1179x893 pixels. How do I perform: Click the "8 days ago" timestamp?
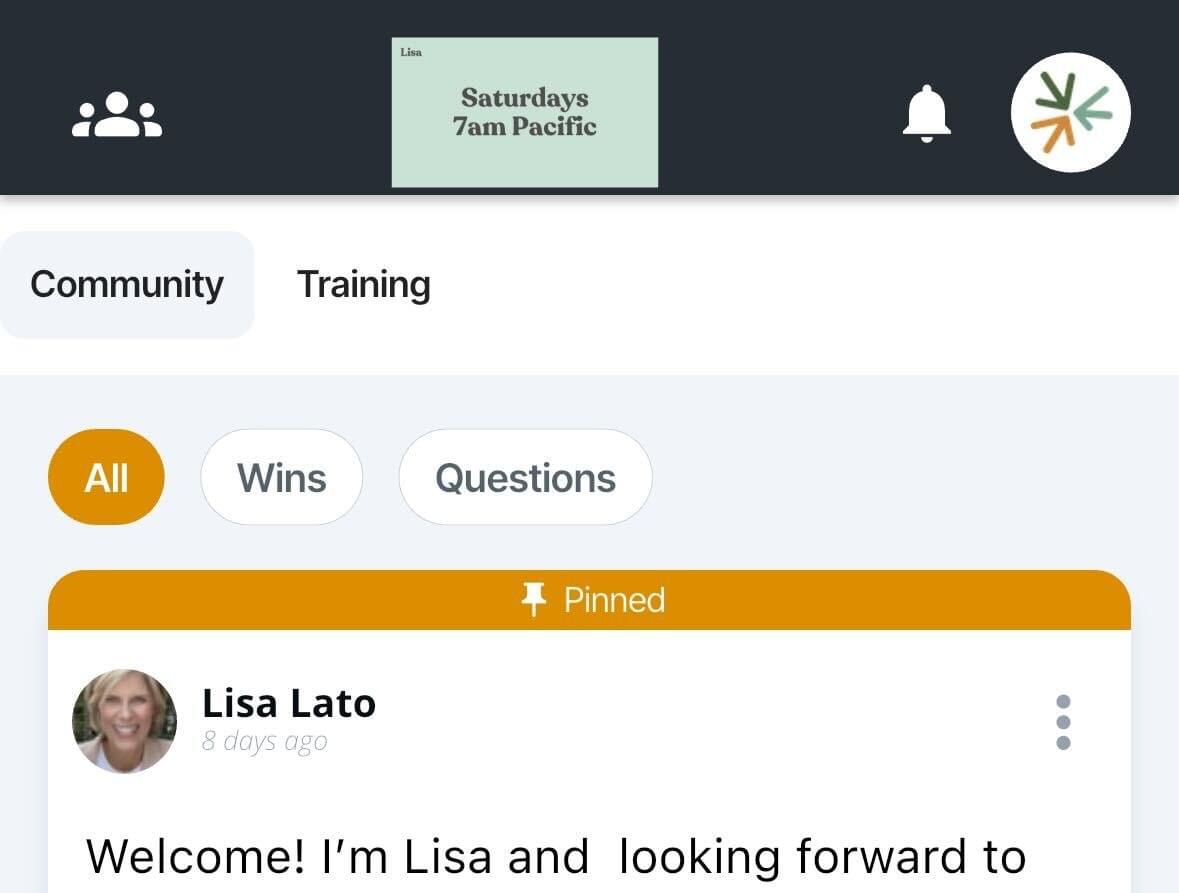click(x=264, y=742)
